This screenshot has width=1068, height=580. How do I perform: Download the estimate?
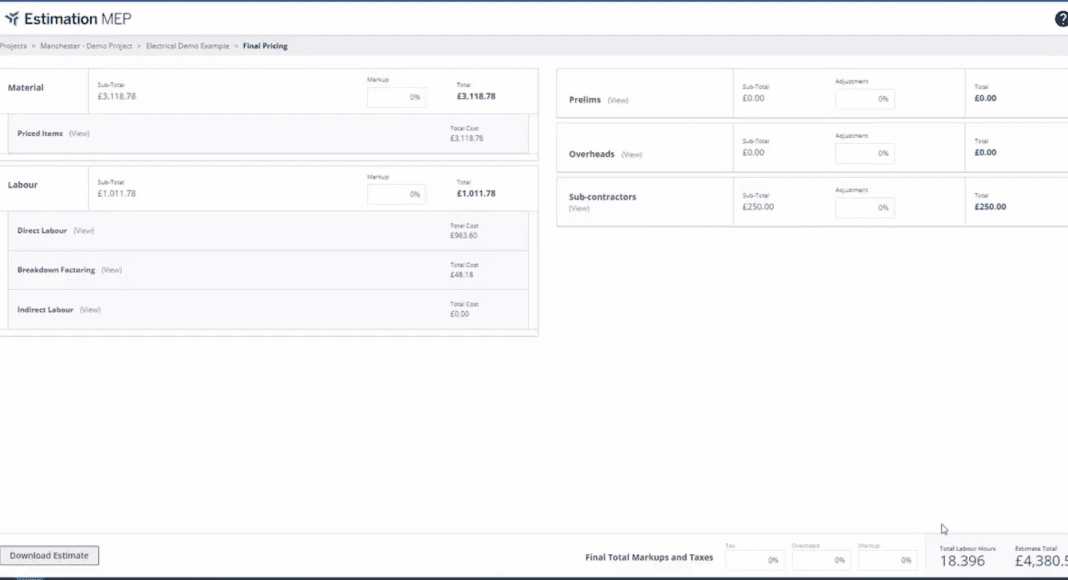click(49, 556)
